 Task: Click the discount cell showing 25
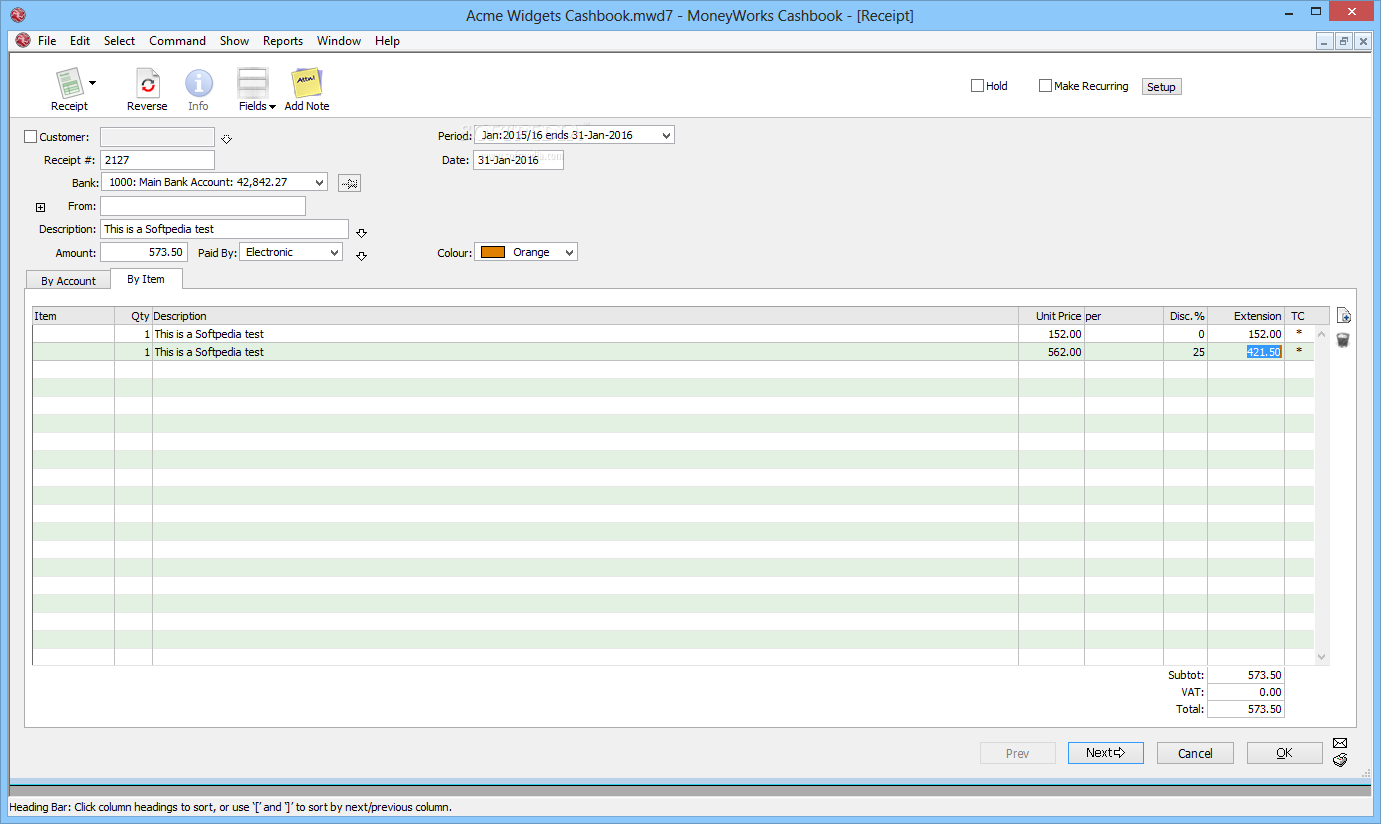click(1185, 352)
